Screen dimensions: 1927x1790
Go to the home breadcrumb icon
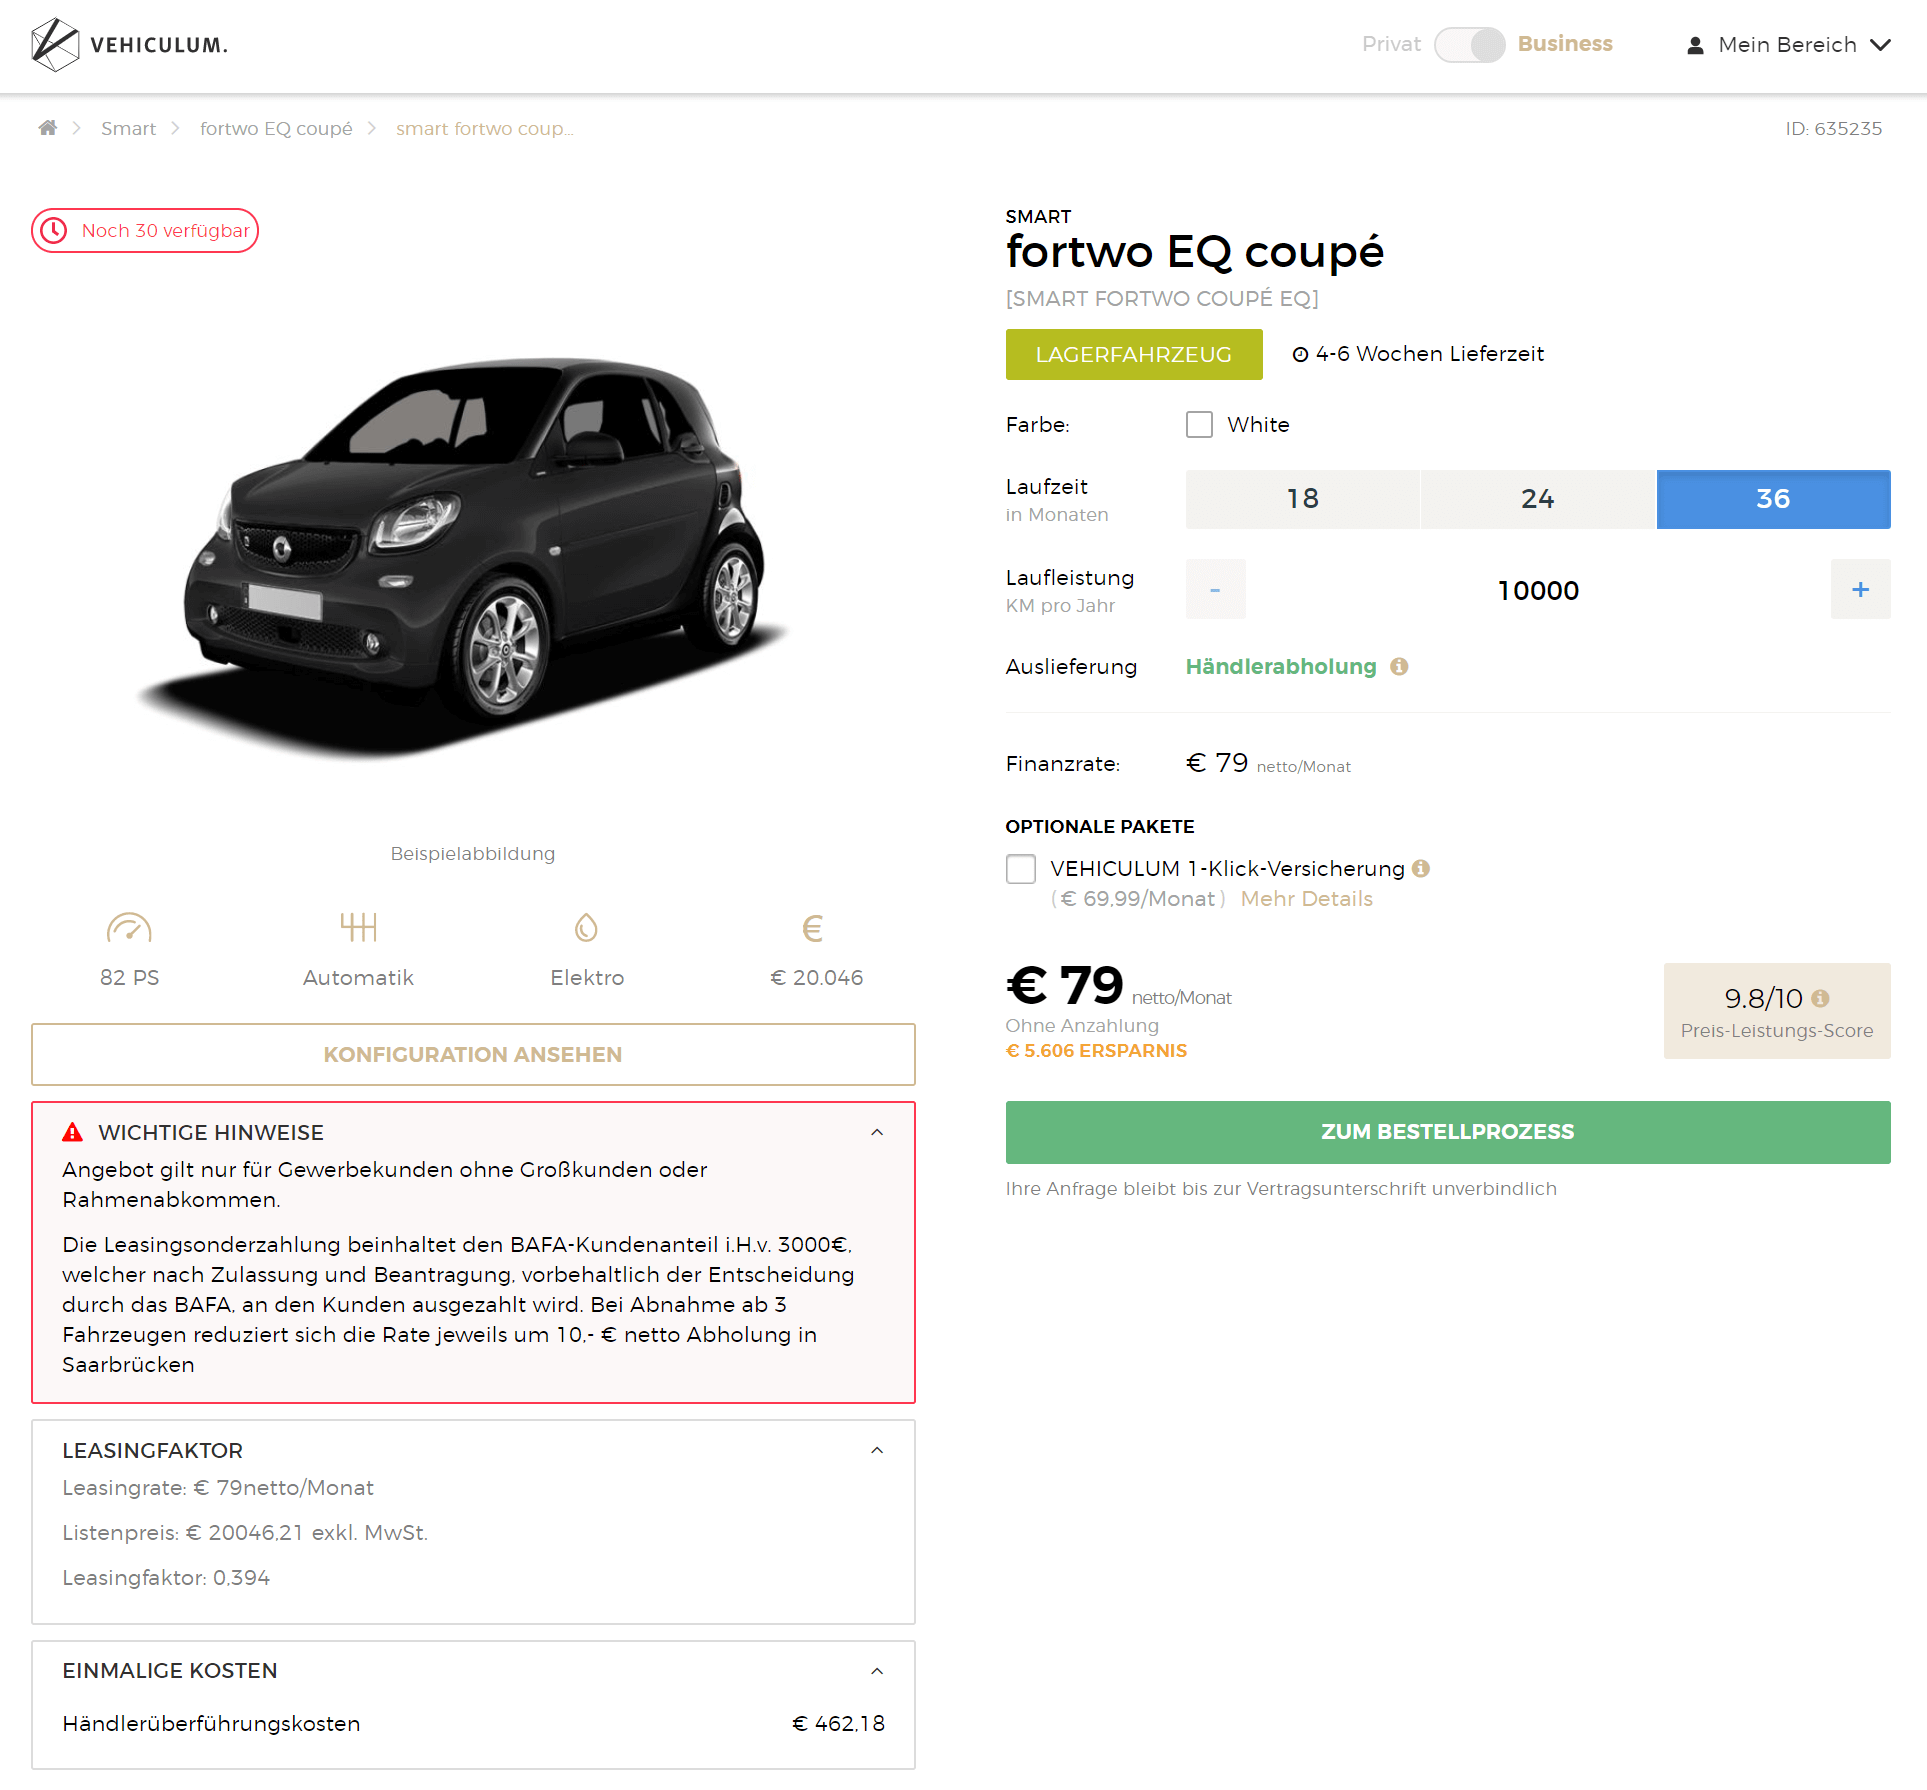[48, 128]
